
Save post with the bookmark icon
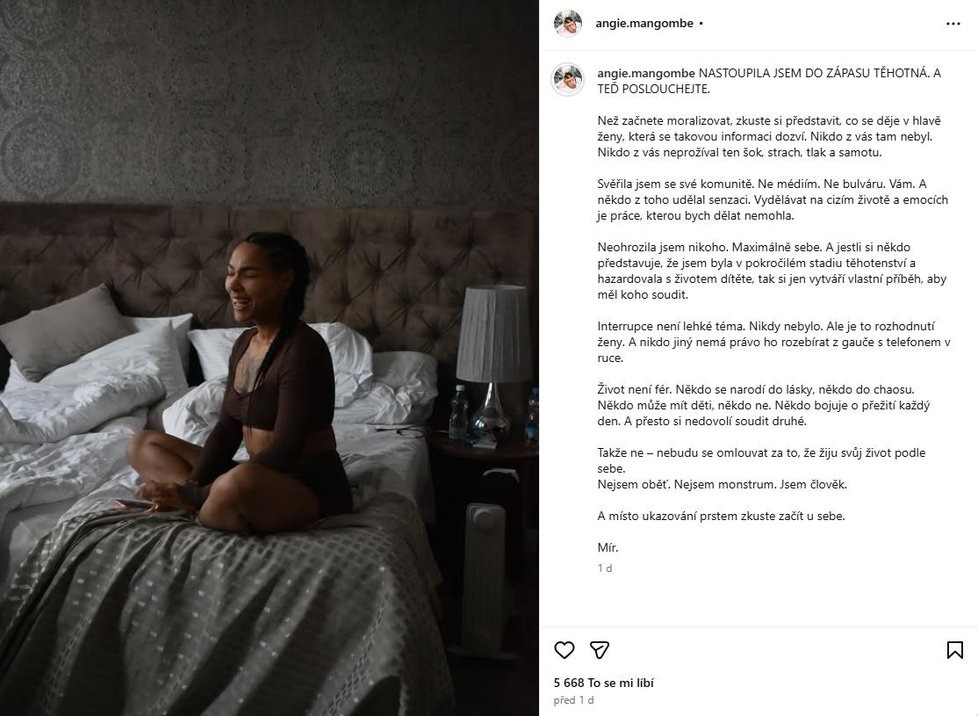point(954,650)
